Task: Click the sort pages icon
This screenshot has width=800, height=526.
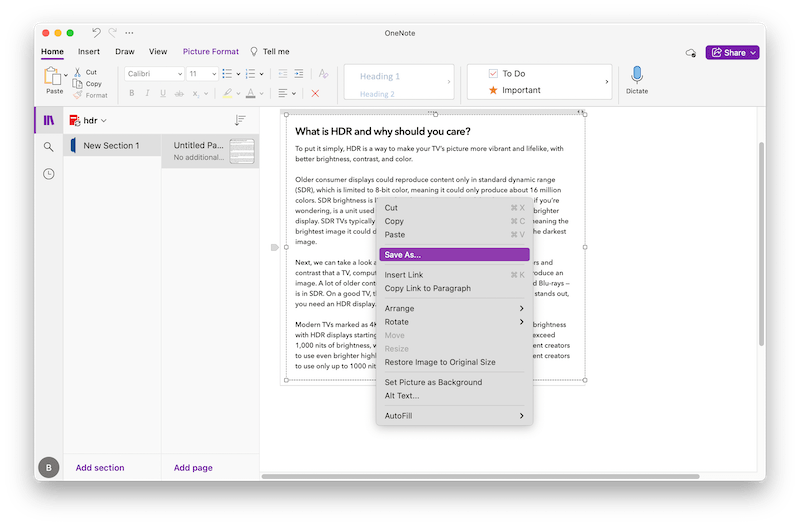Action: tap(240, 120)
